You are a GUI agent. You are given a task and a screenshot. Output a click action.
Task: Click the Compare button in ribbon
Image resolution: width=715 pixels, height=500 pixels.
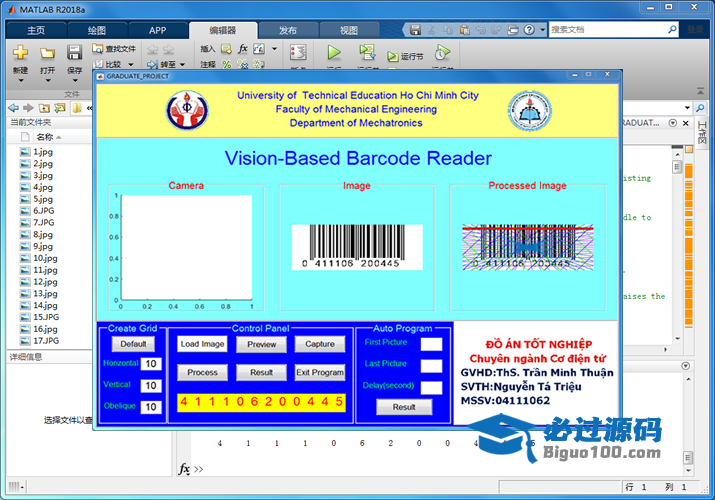[113, 64]
